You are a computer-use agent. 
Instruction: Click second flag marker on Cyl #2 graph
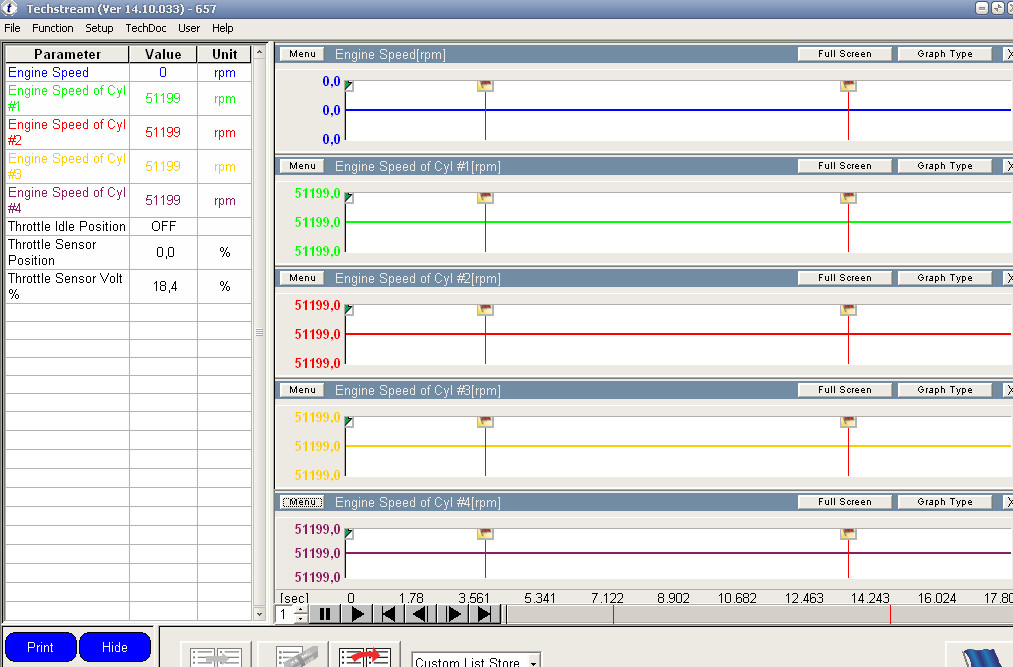(848, 310)
